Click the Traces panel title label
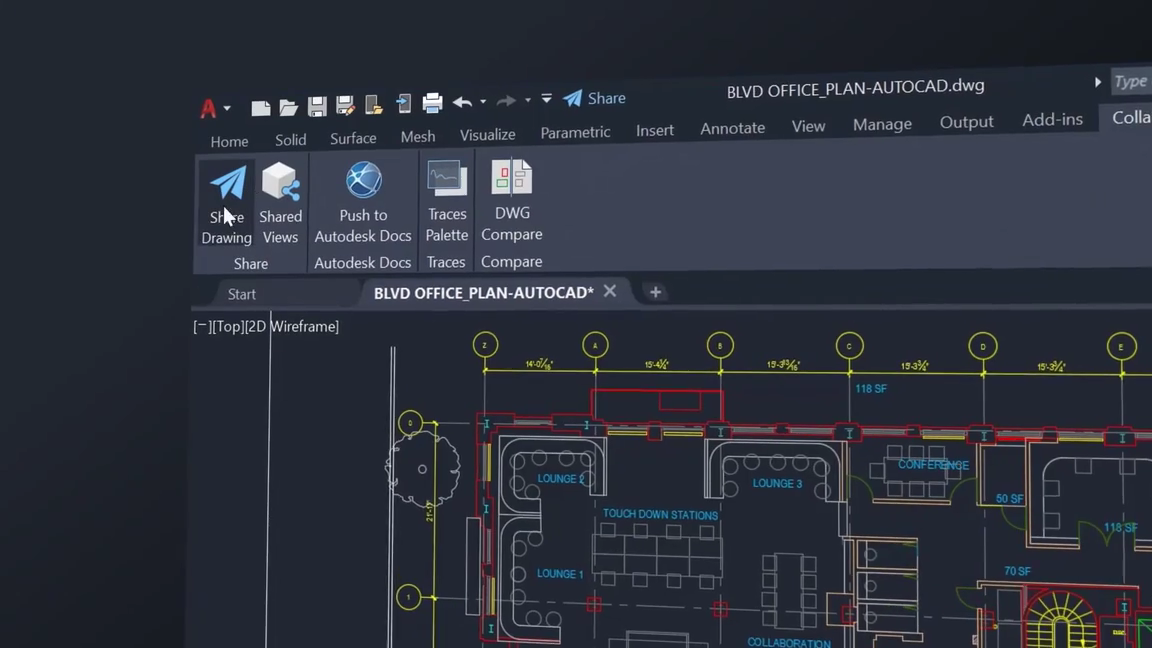Screen dimensions: 1152x648 click(446, 262)
